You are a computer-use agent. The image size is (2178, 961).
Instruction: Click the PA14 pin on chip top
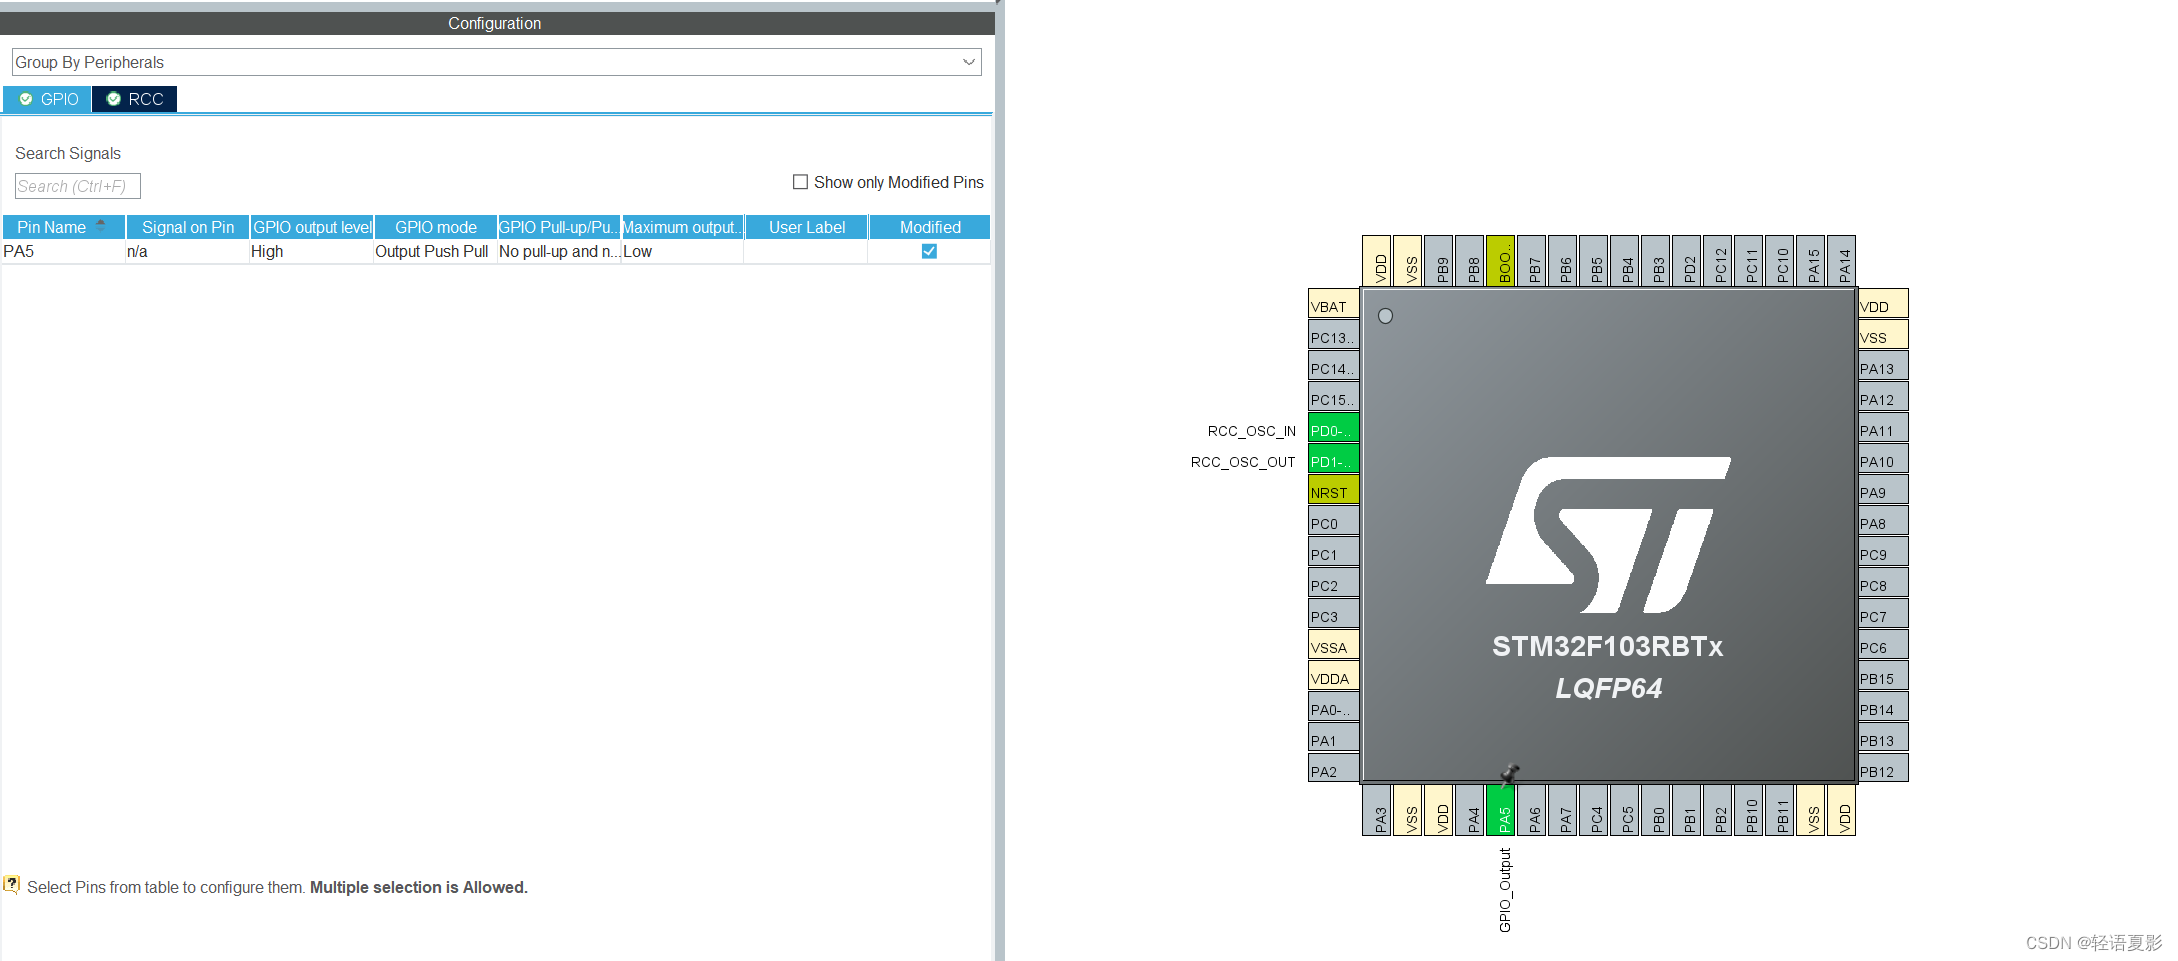(x=1843, y=261)
